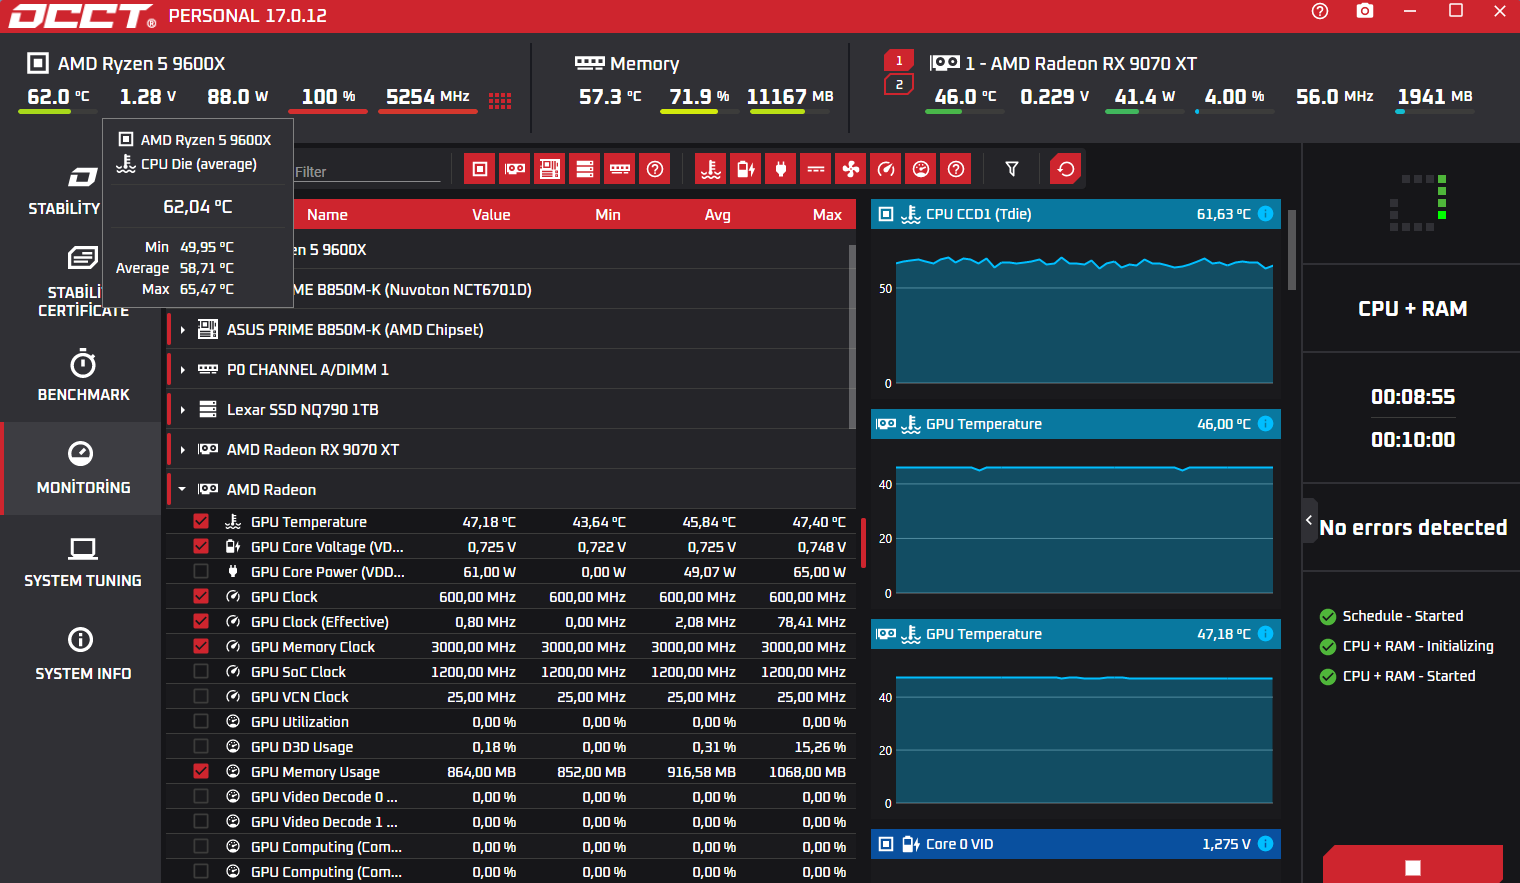This screenshot has height=883, width=1520.
Task: Toggle the speedometer clock sensor filter icon
Action: 886,169
